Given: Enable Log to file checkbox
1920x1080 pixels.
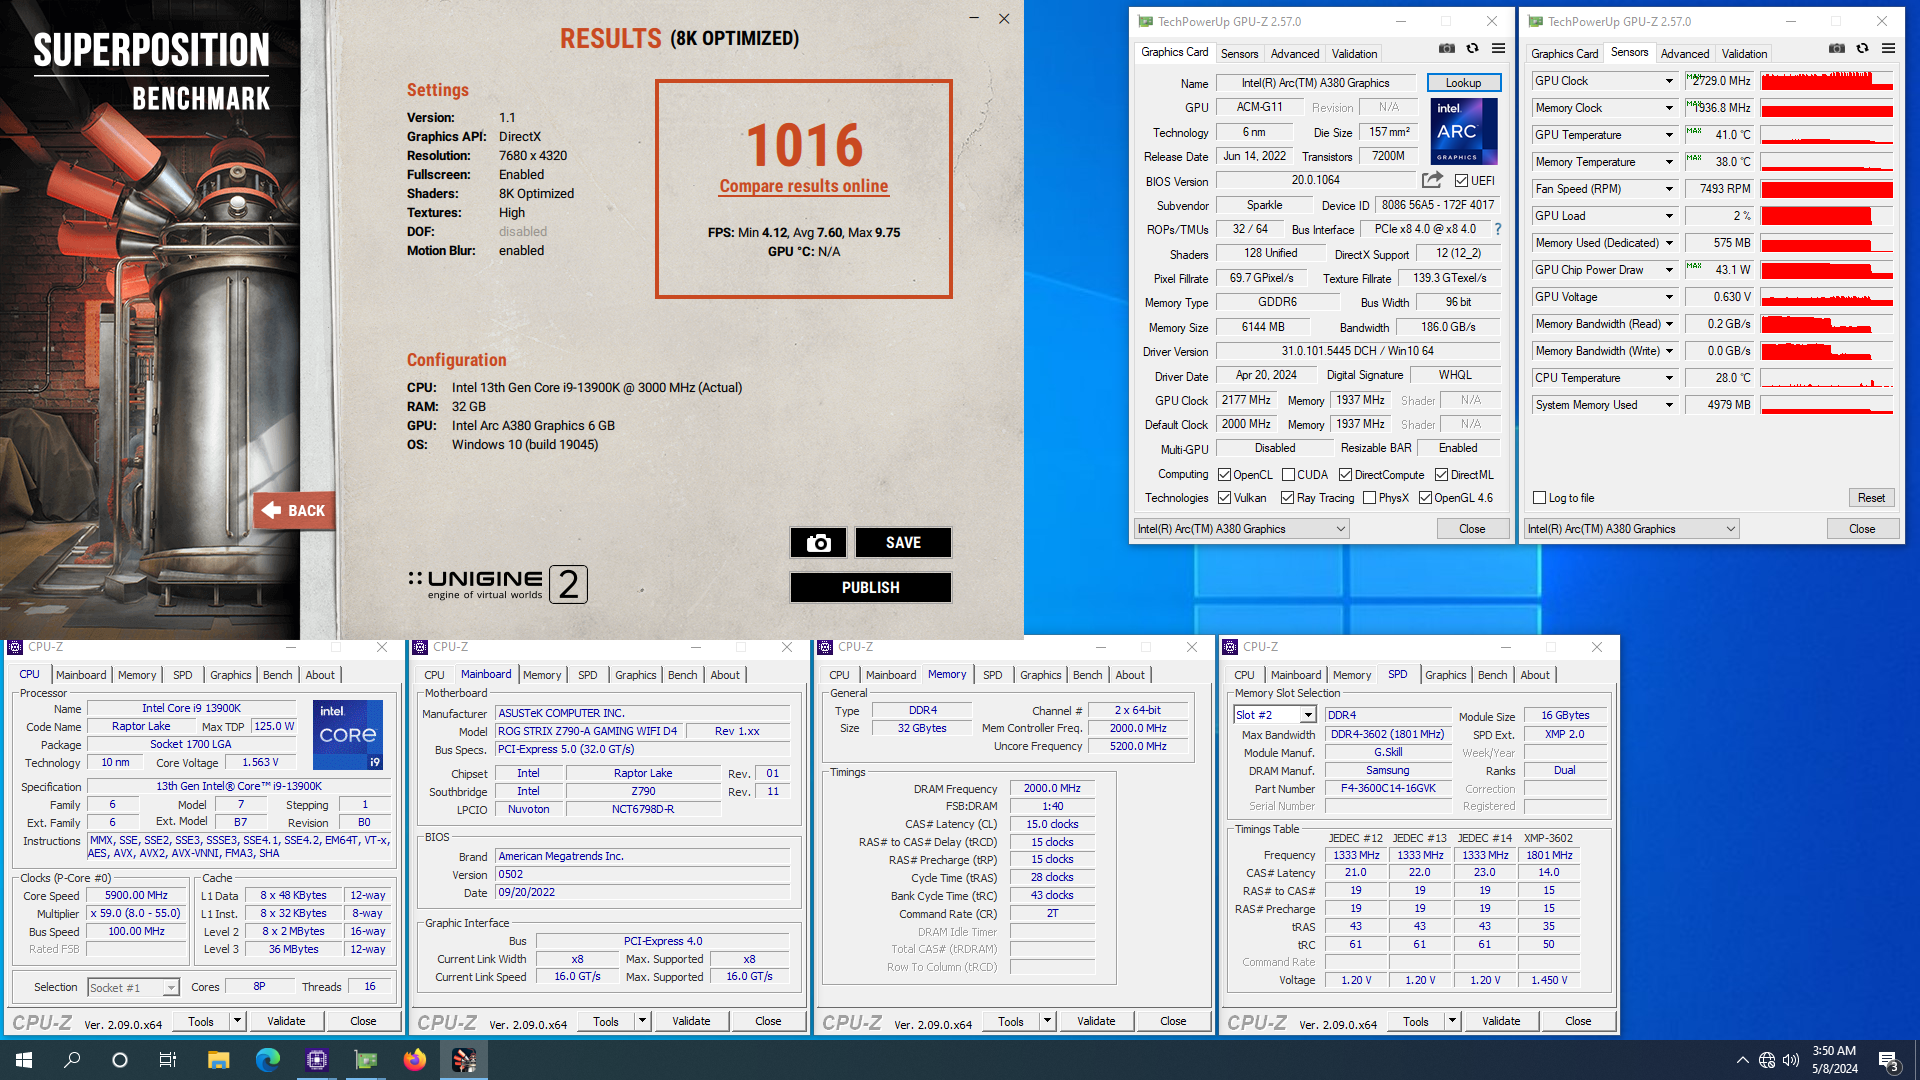Looking at the screenshot, I should [x=1539, y=498].
